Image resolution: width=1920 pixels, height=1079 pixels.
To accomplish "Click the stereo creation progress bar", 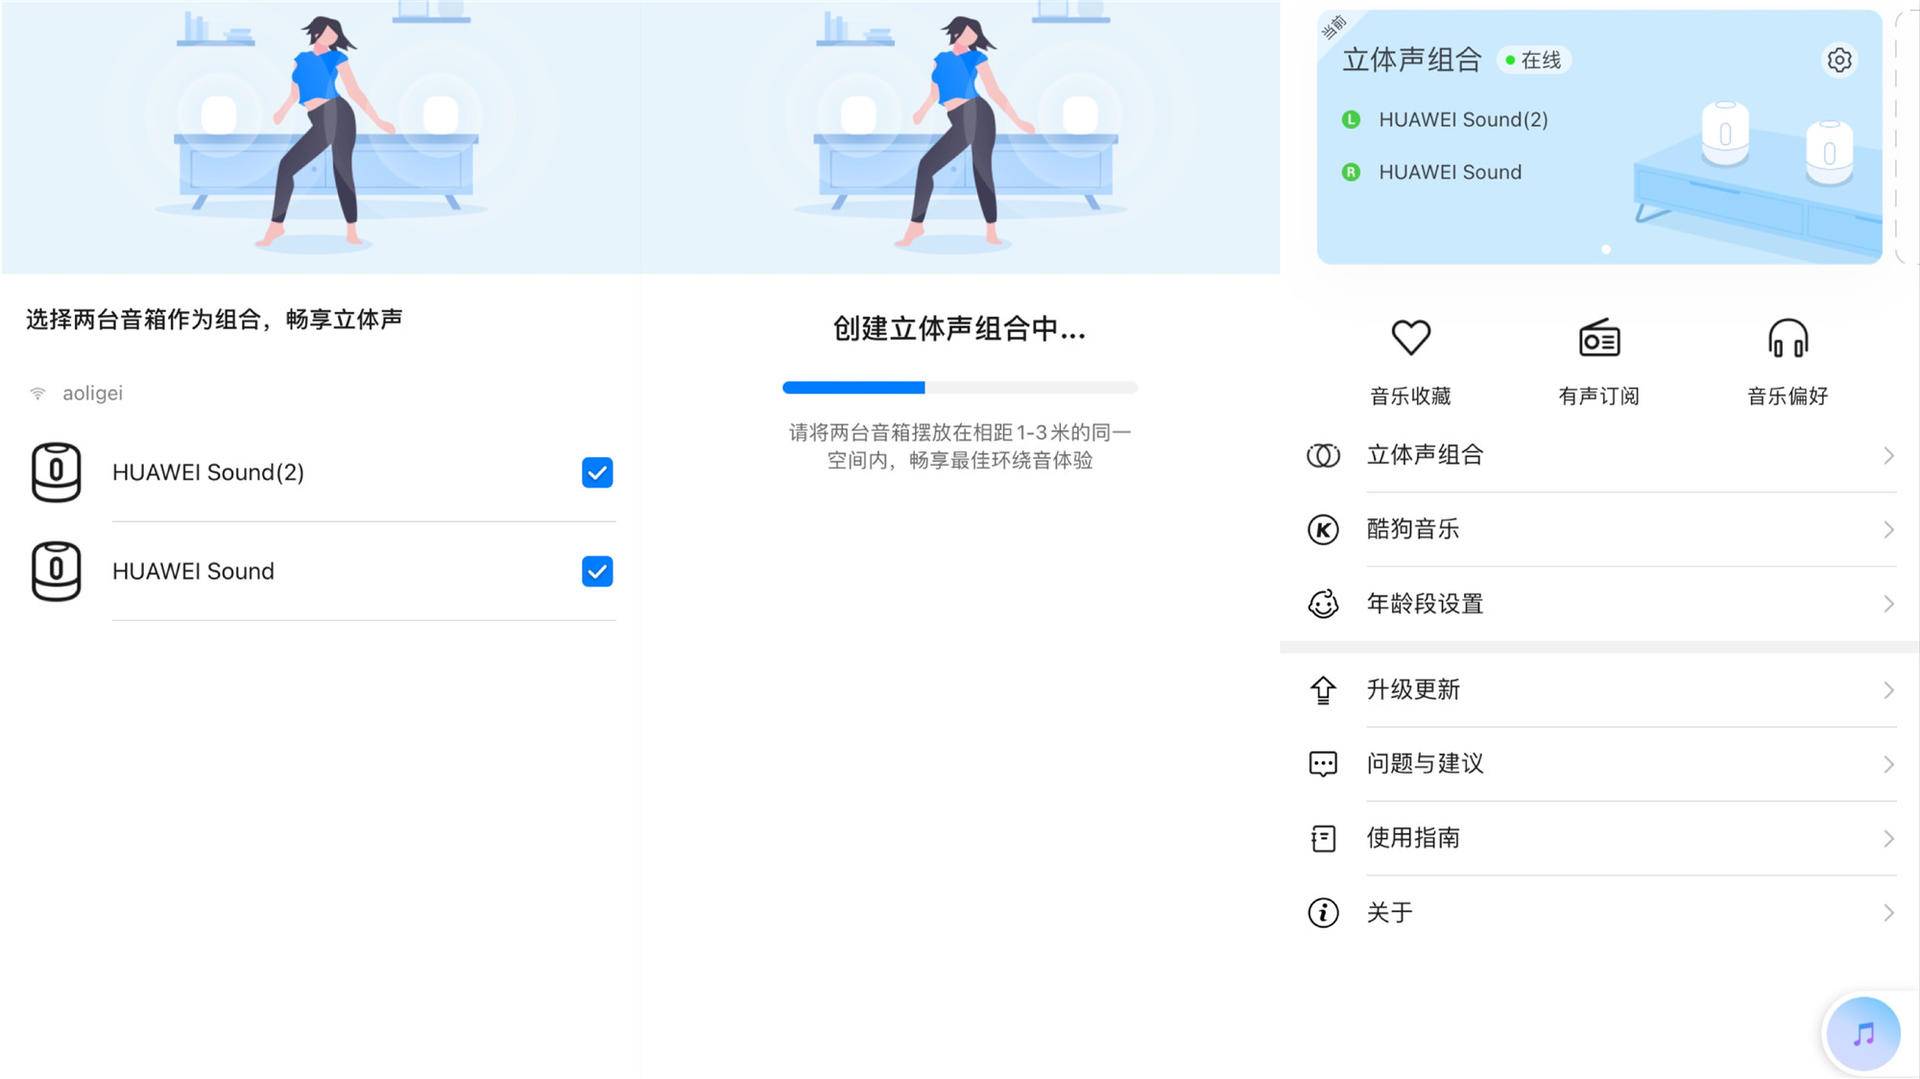I will (960, 387).
